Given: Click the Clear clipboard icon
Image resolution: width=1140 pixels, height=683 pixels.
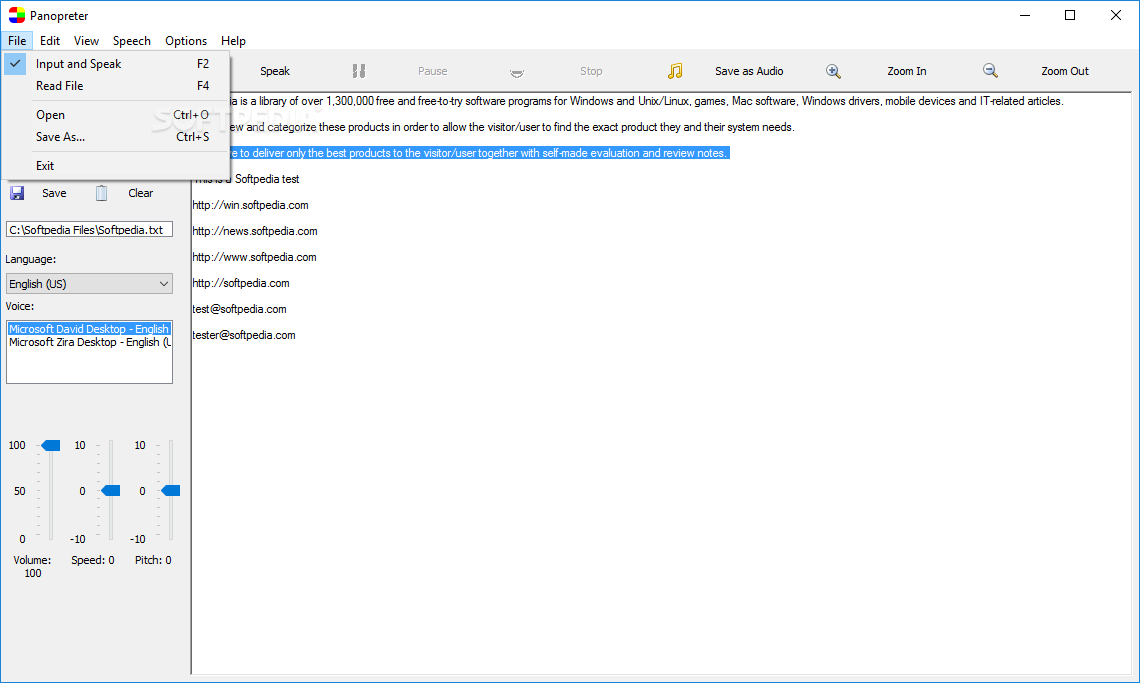Looking at the screenshot, I should [x=102, y=193].
